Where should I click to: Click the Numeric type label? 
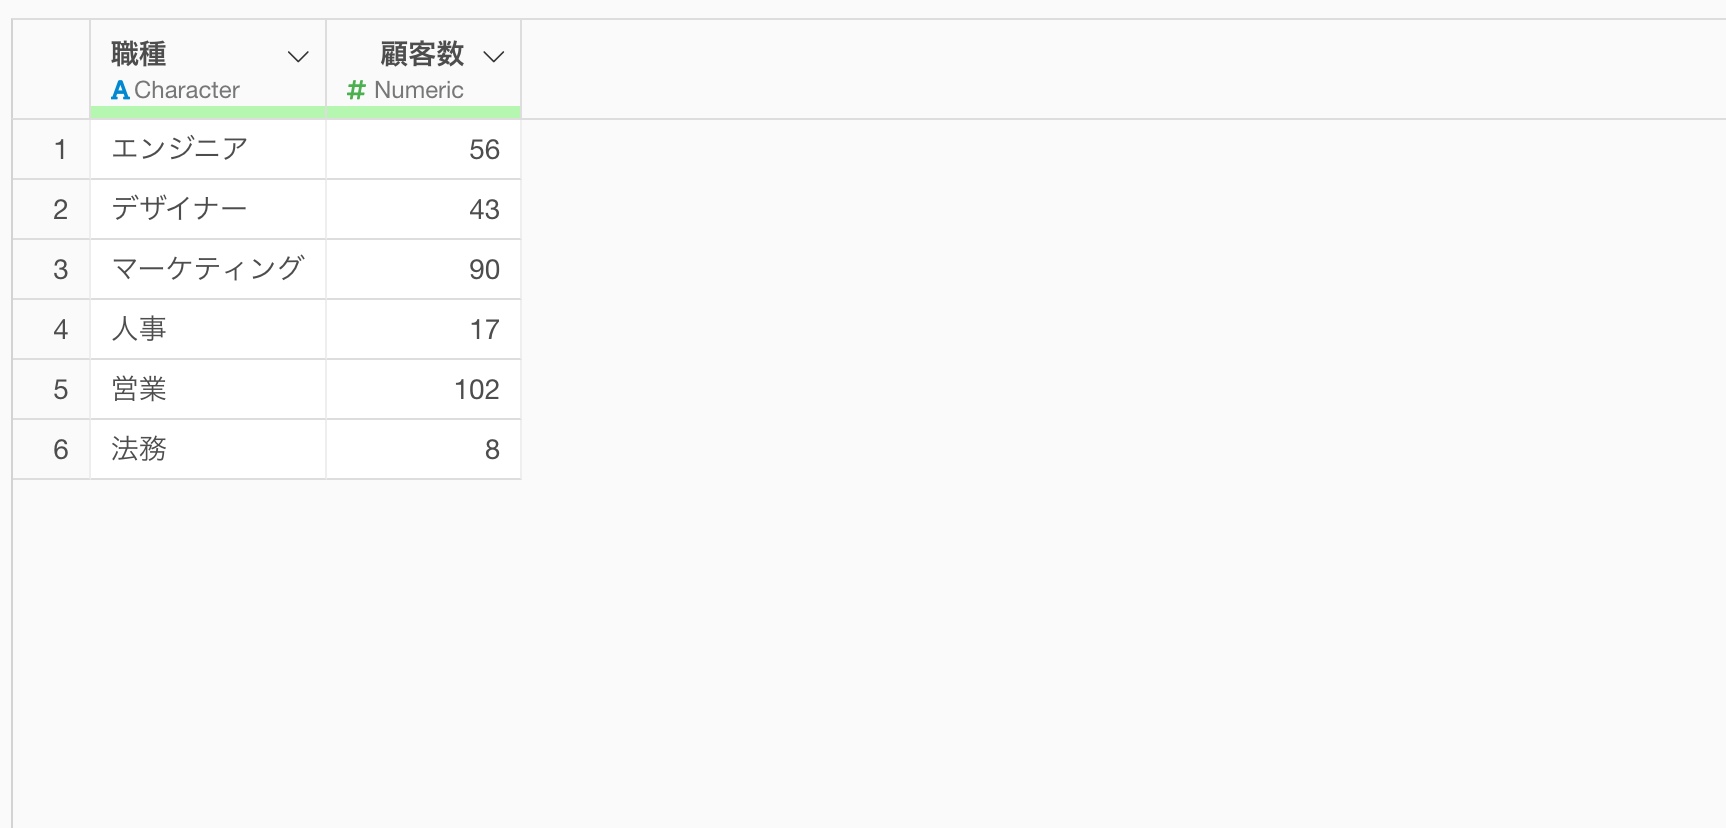(419, 90)
